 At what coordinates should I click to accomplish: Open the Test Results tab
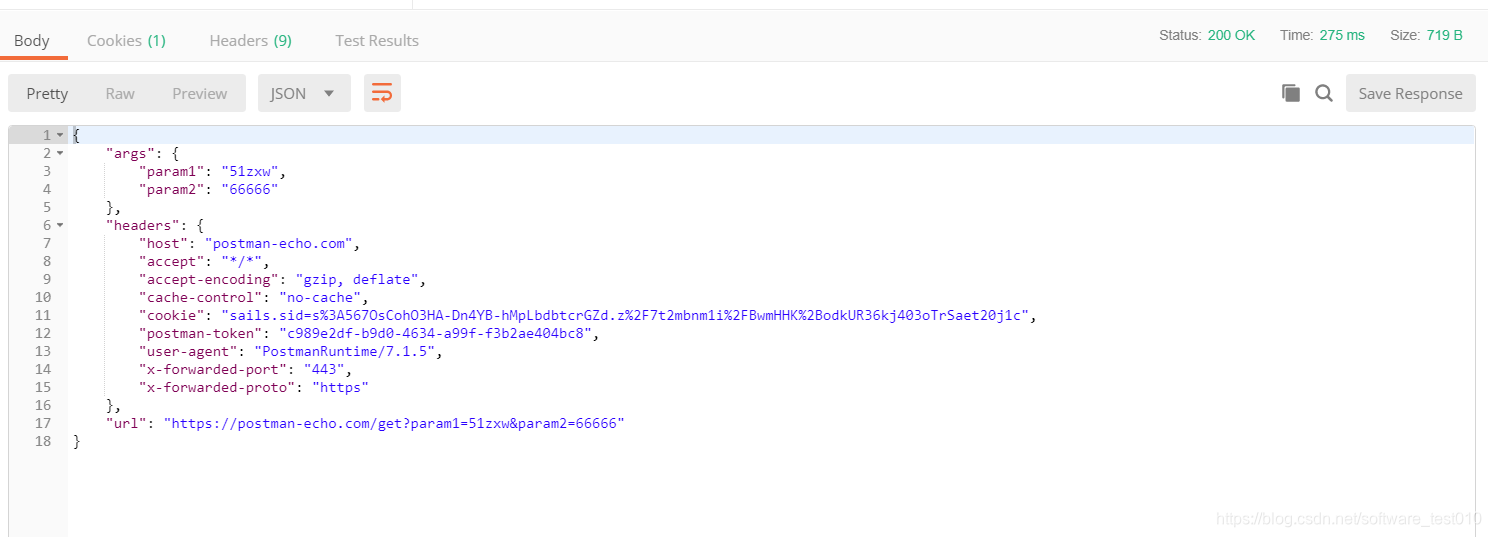point(377,40)
